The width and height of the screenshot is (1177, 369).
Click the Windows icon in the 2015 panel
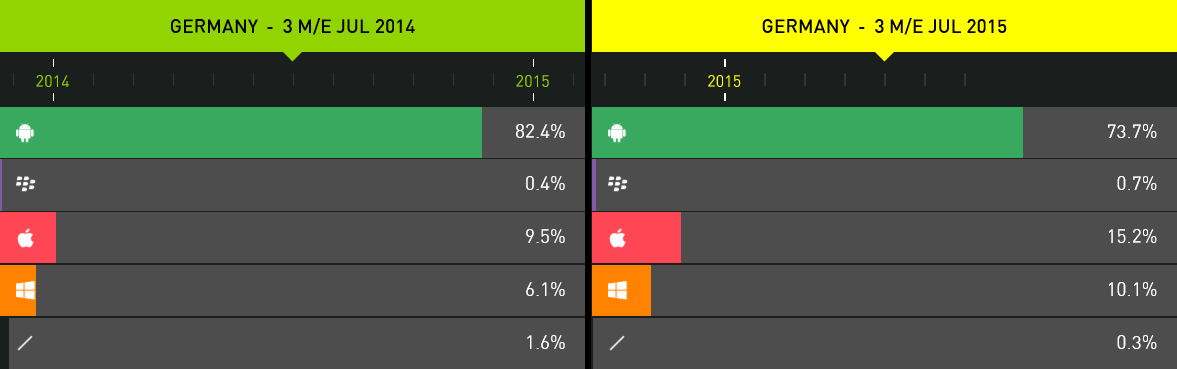617,290
